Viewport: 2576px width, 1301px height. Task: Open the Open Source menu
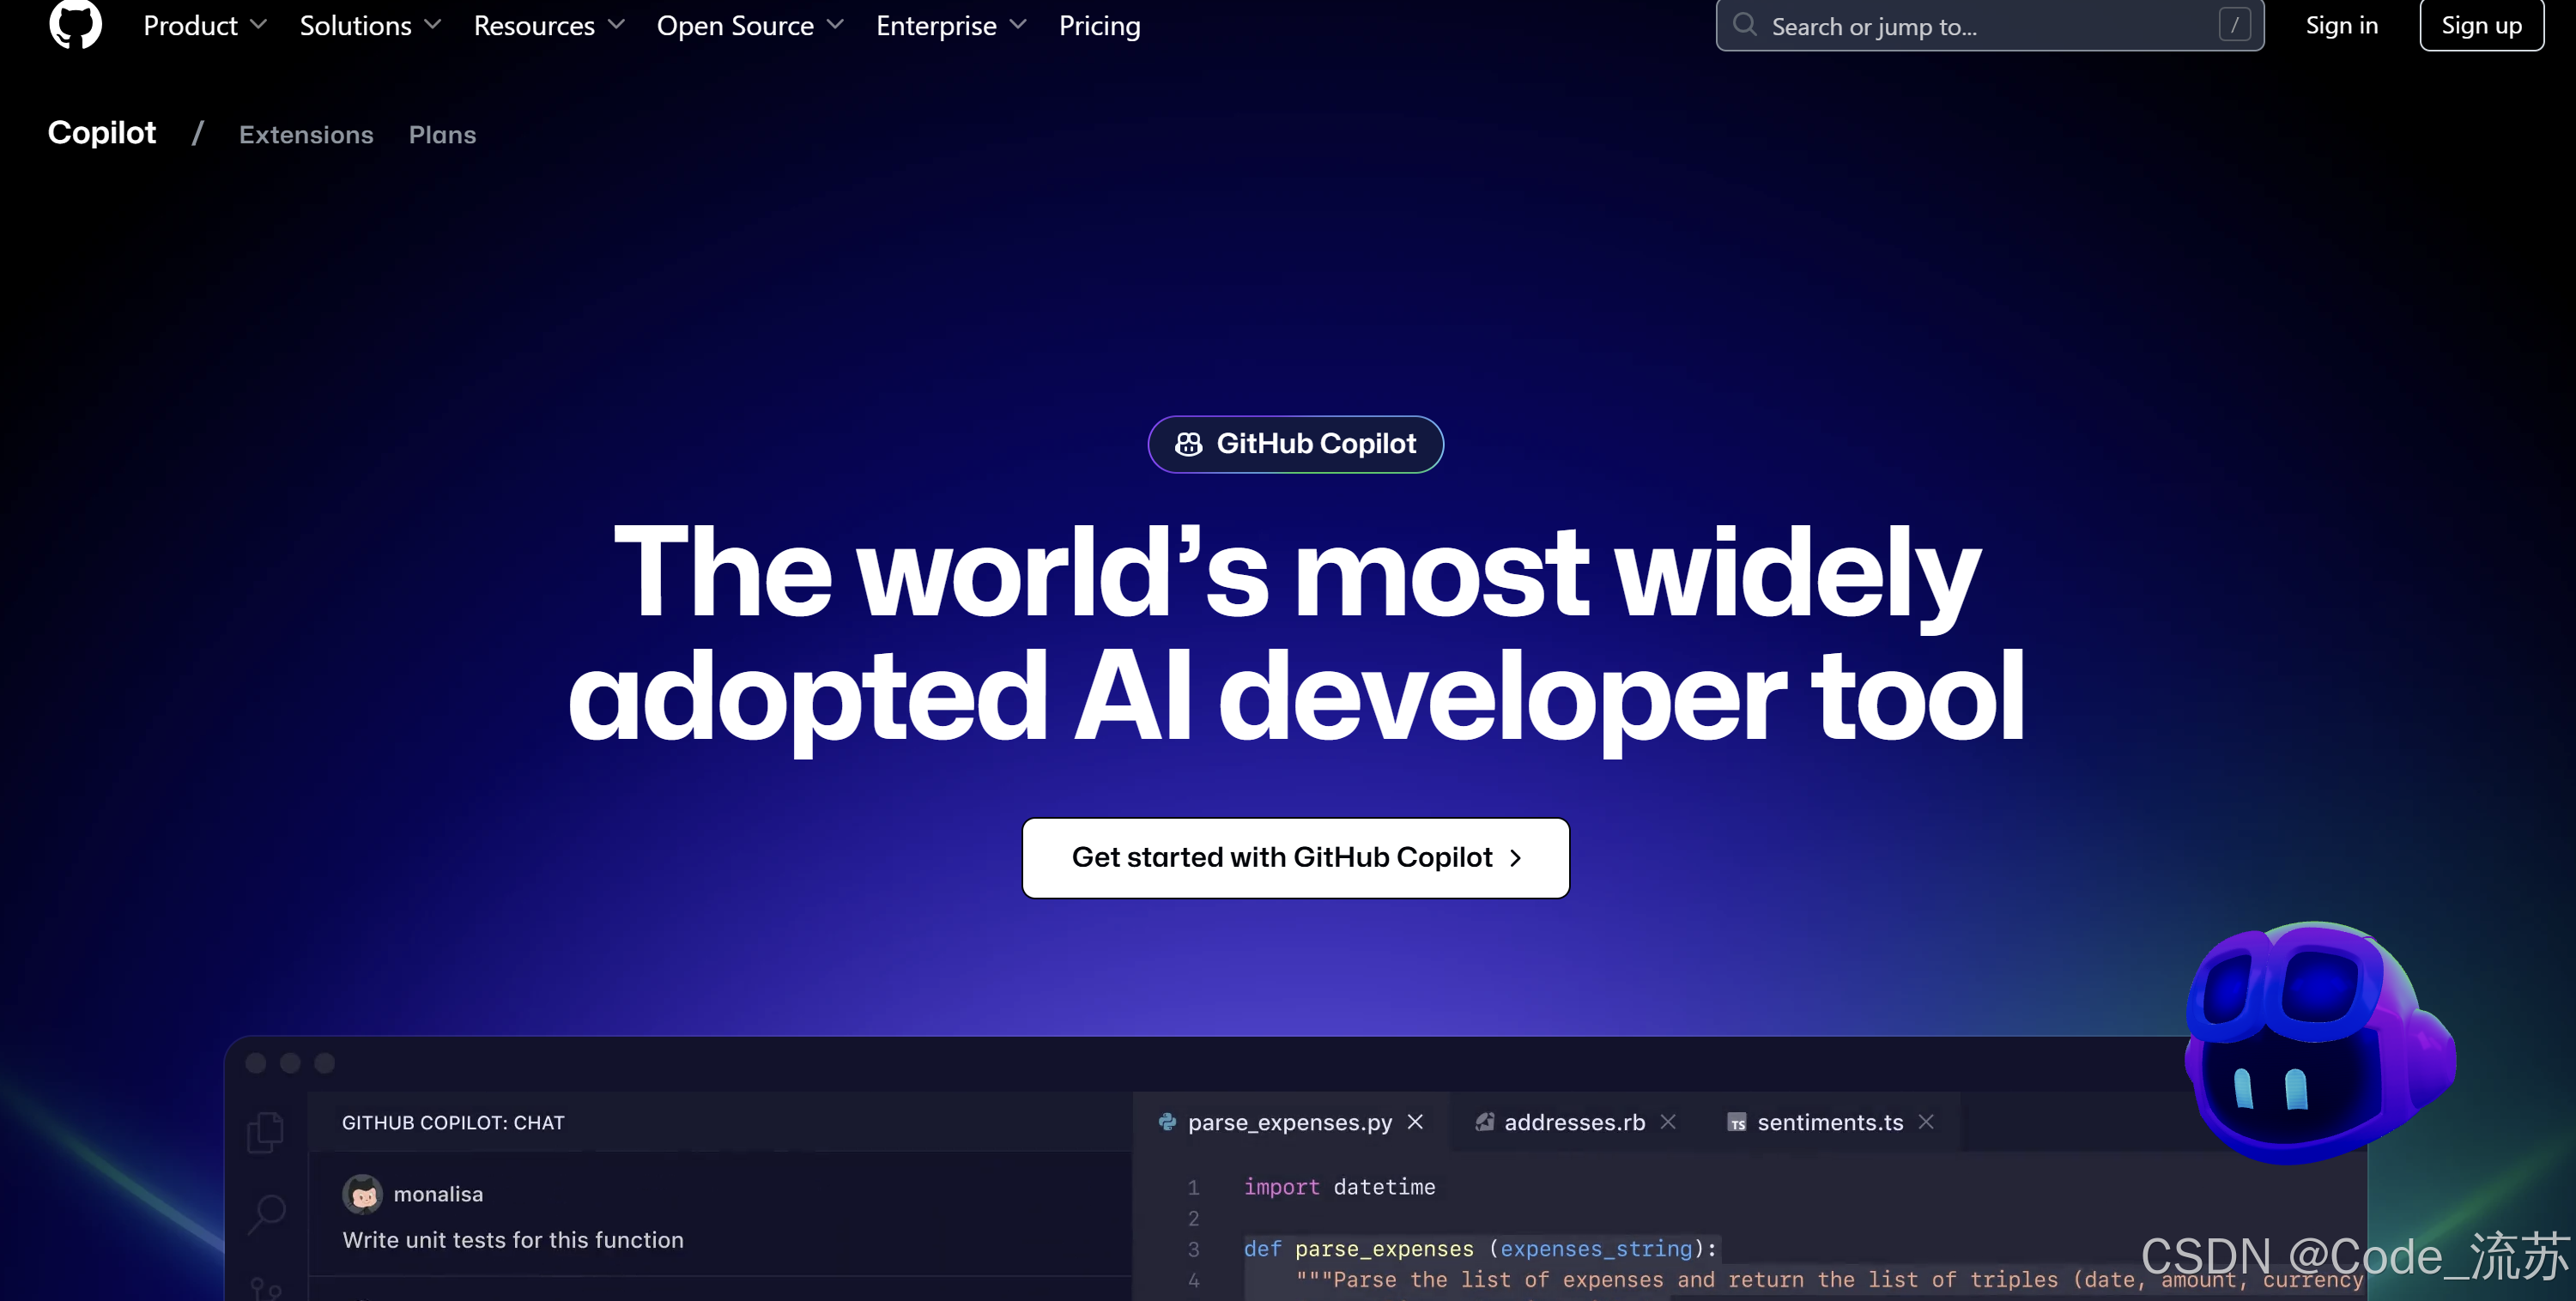[x=749, y=26]
